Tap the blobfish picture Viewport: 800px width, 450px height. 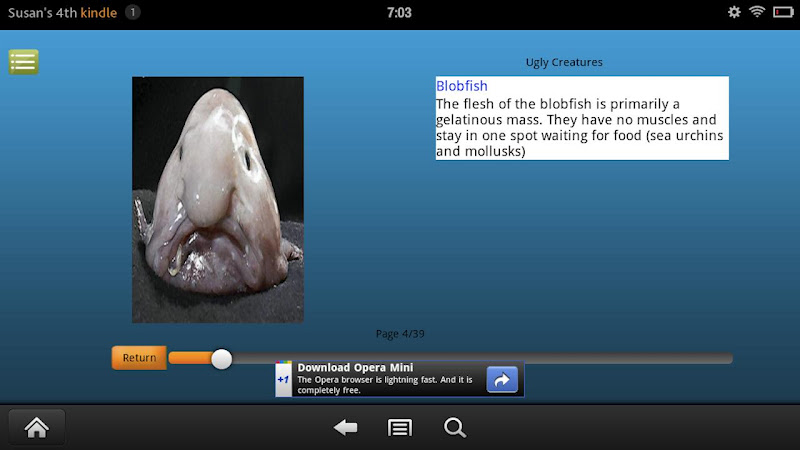pyautogui.click(x=218, y=199)
